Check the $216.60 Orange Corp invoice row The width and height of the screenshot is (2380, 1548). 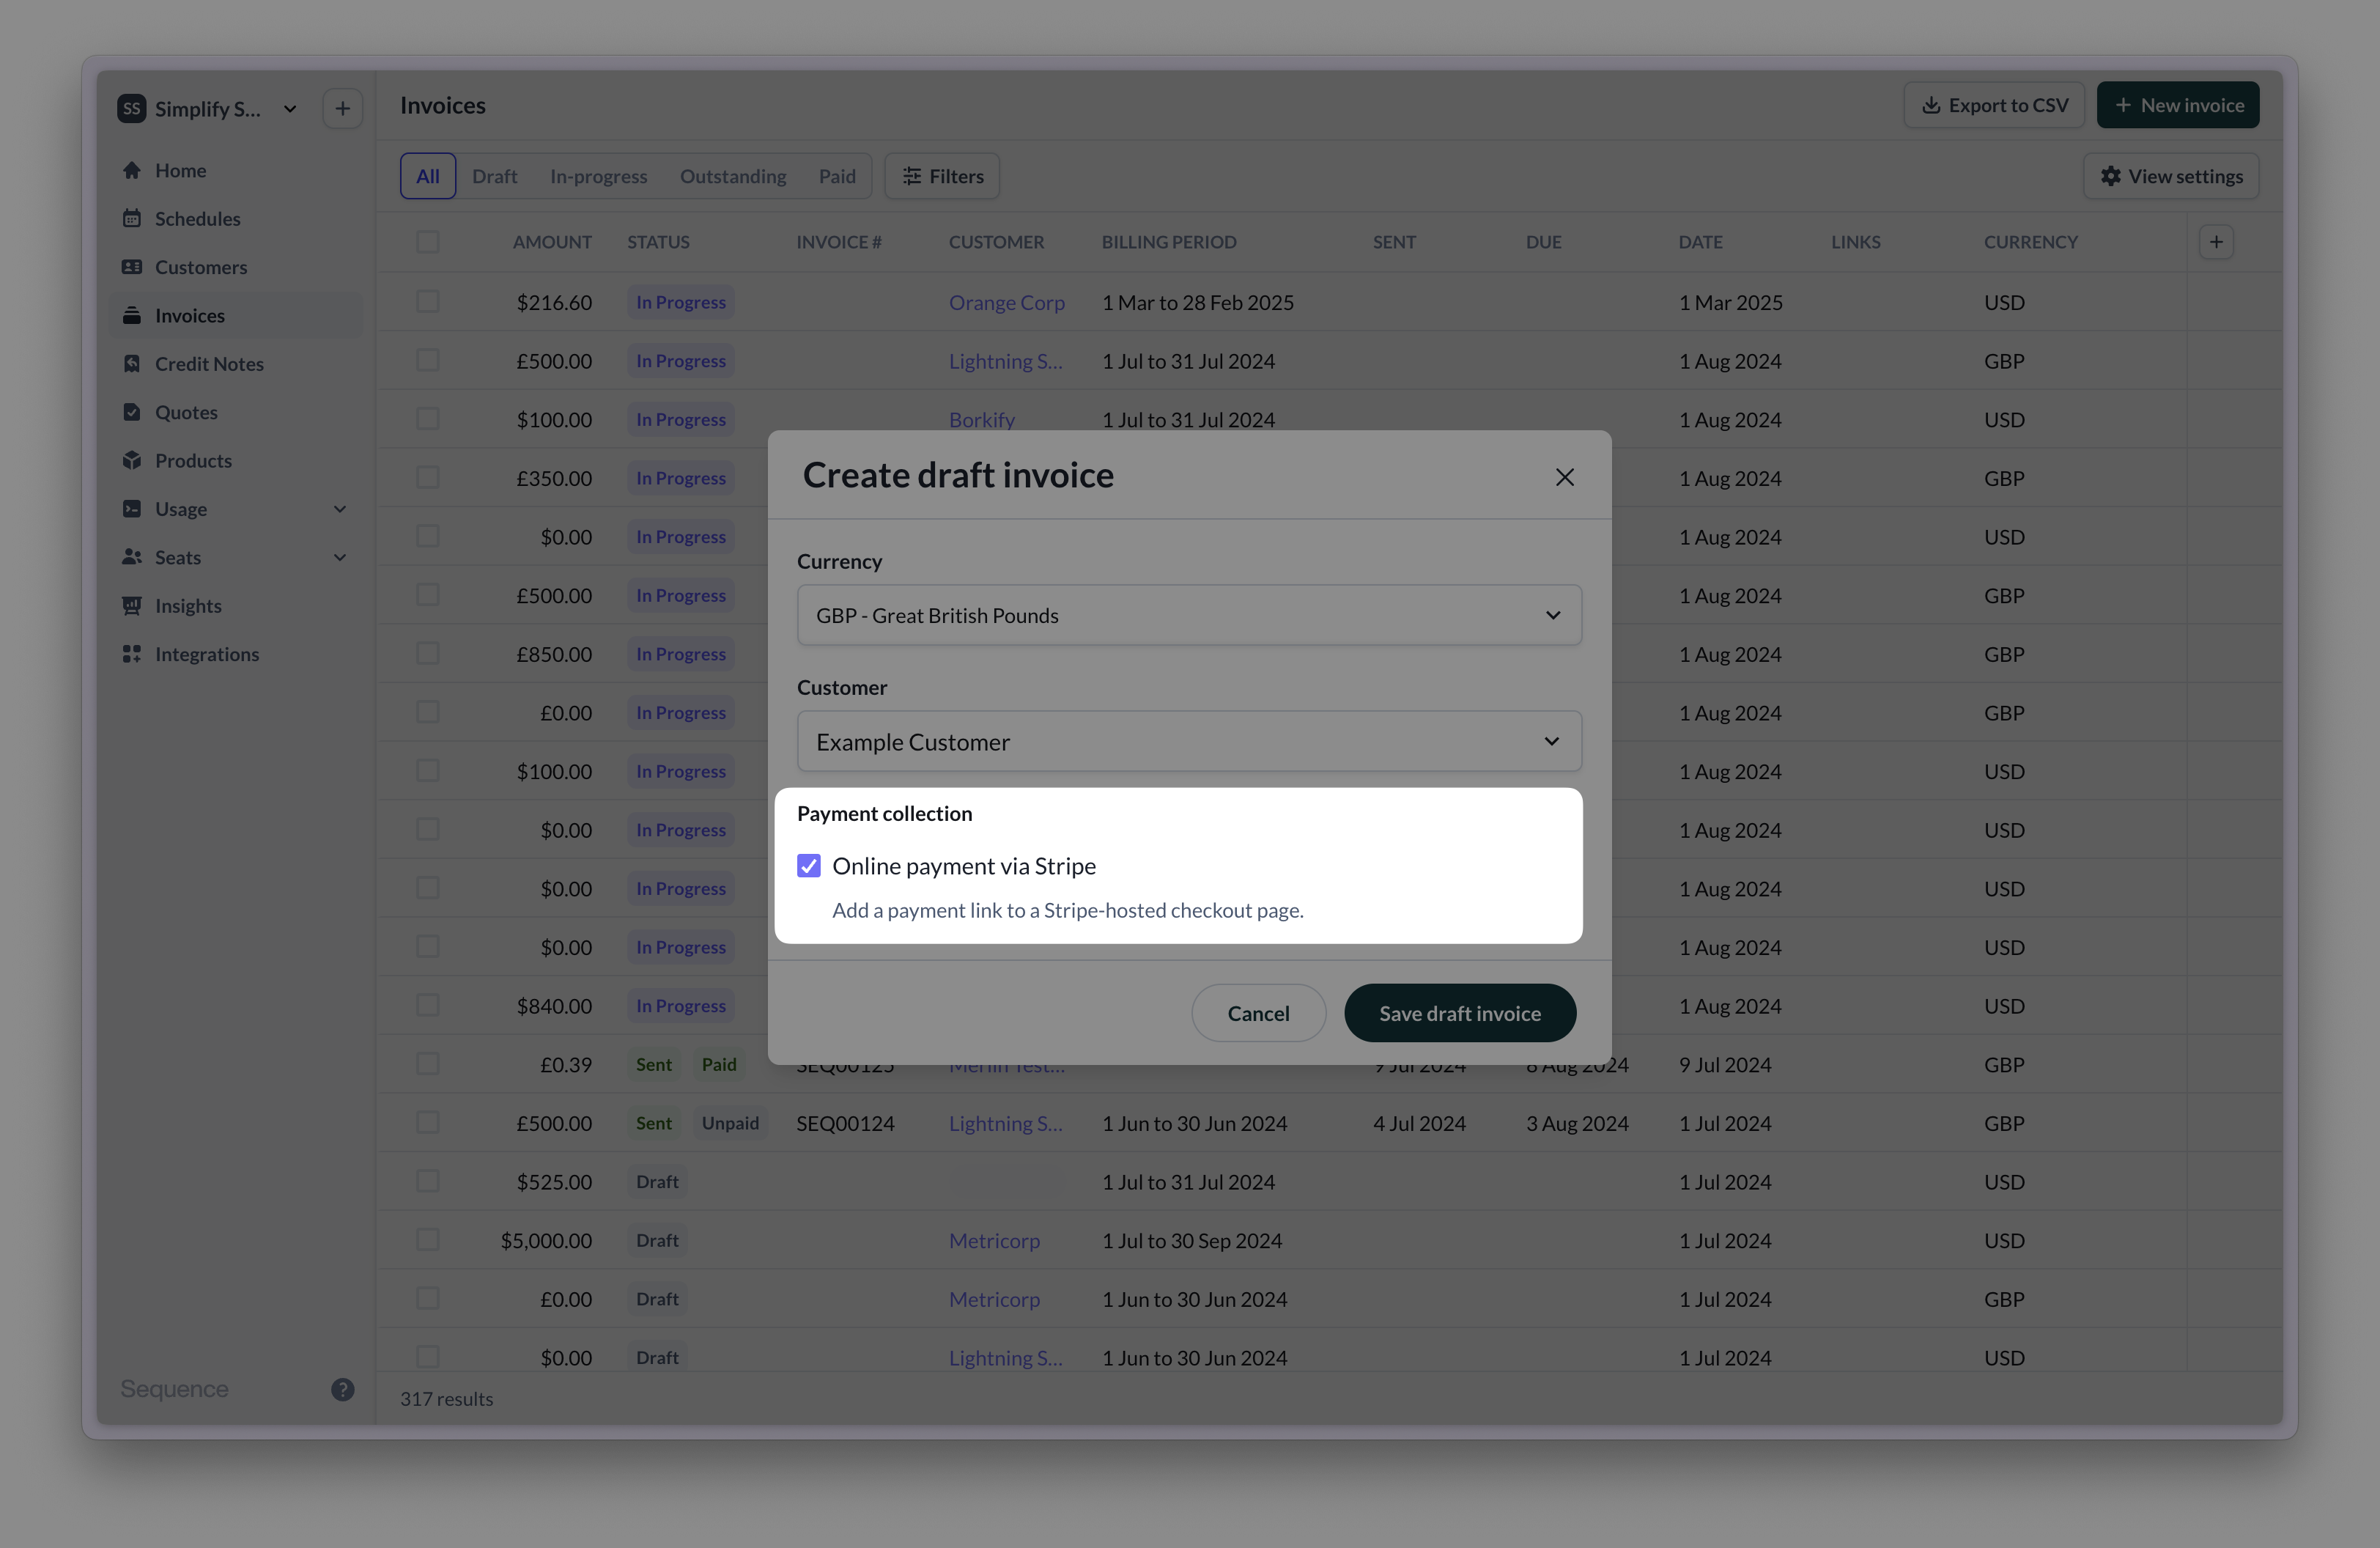(428, 301)
